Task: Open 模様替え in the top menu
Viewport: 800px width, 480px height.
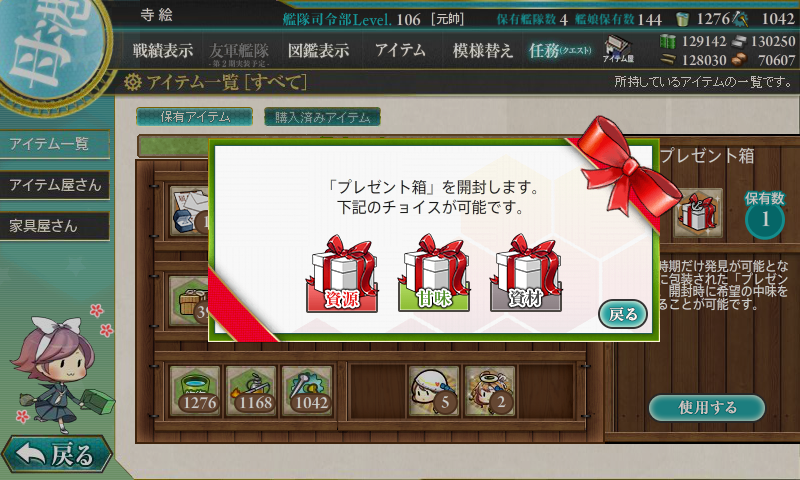Action: pyautogui.click(x=483, y=50)
